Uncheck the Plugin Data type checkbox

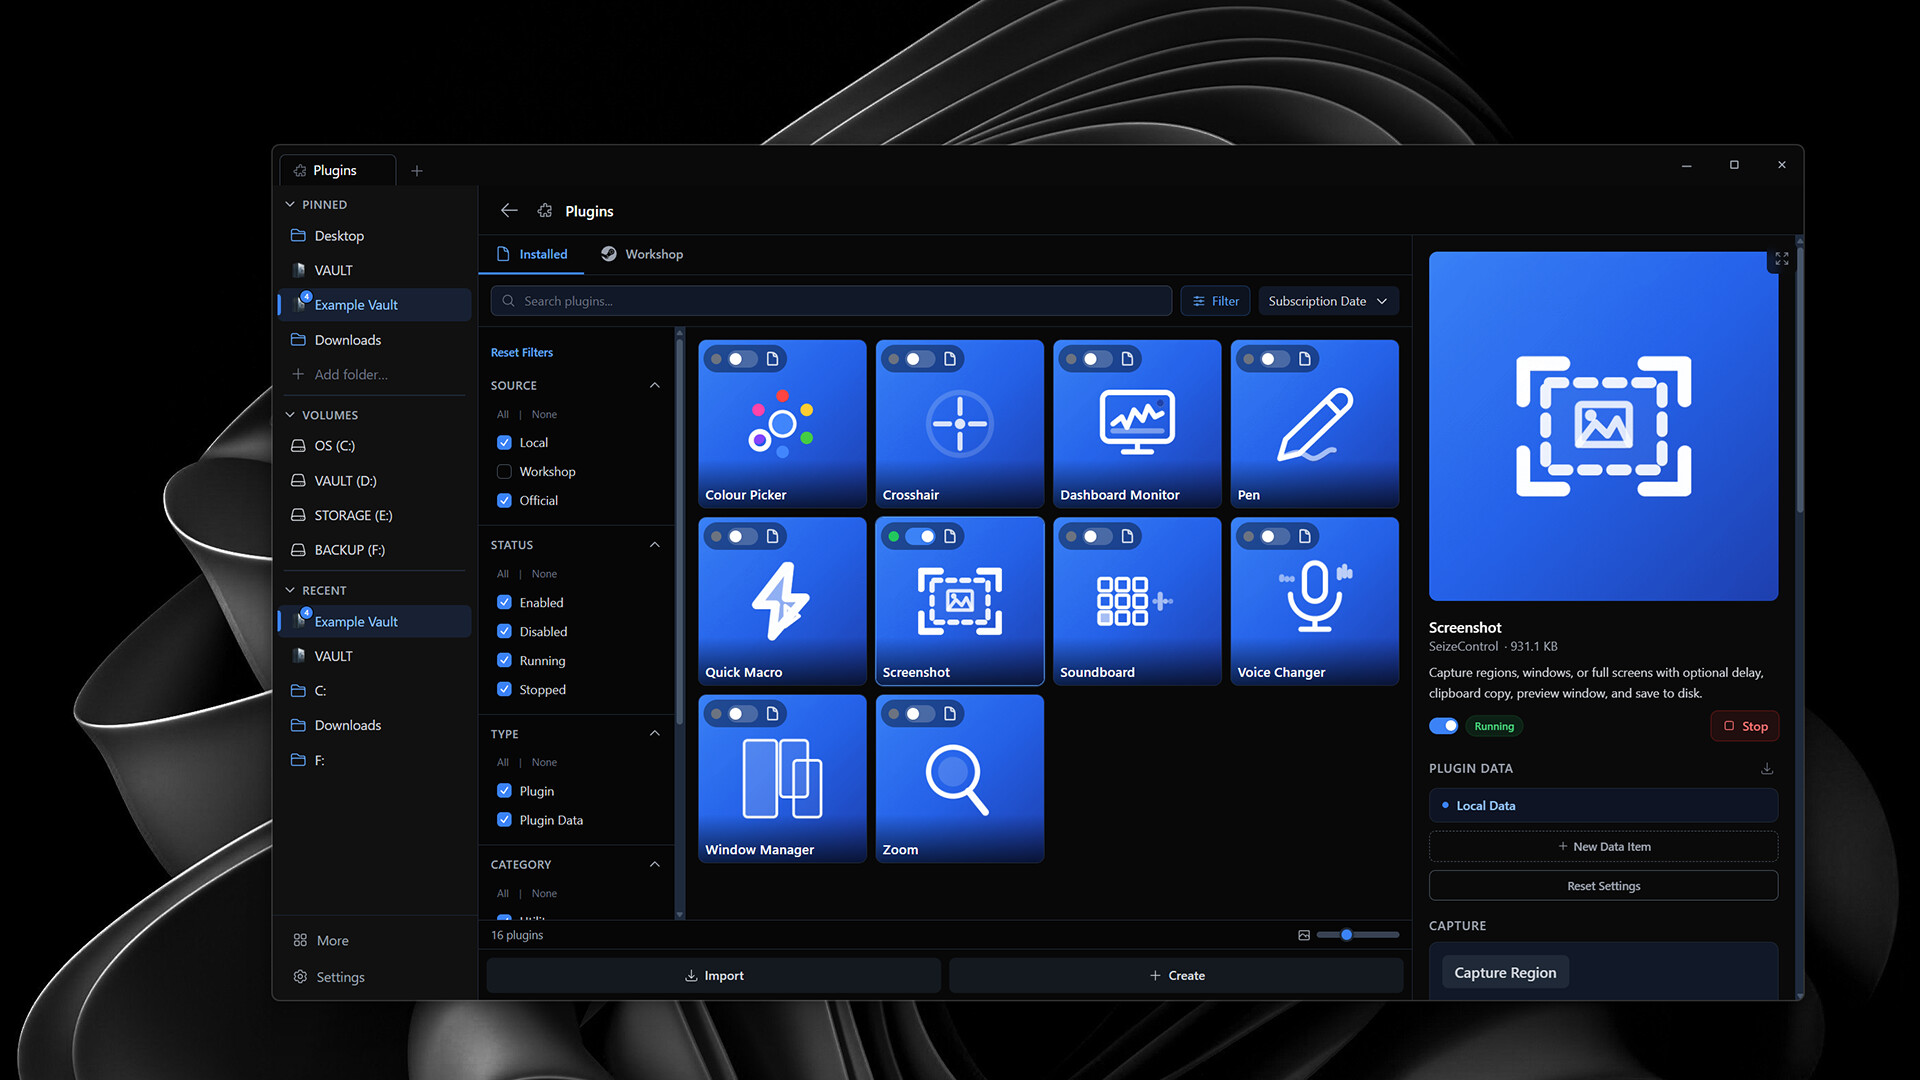[x=504, y=820]
